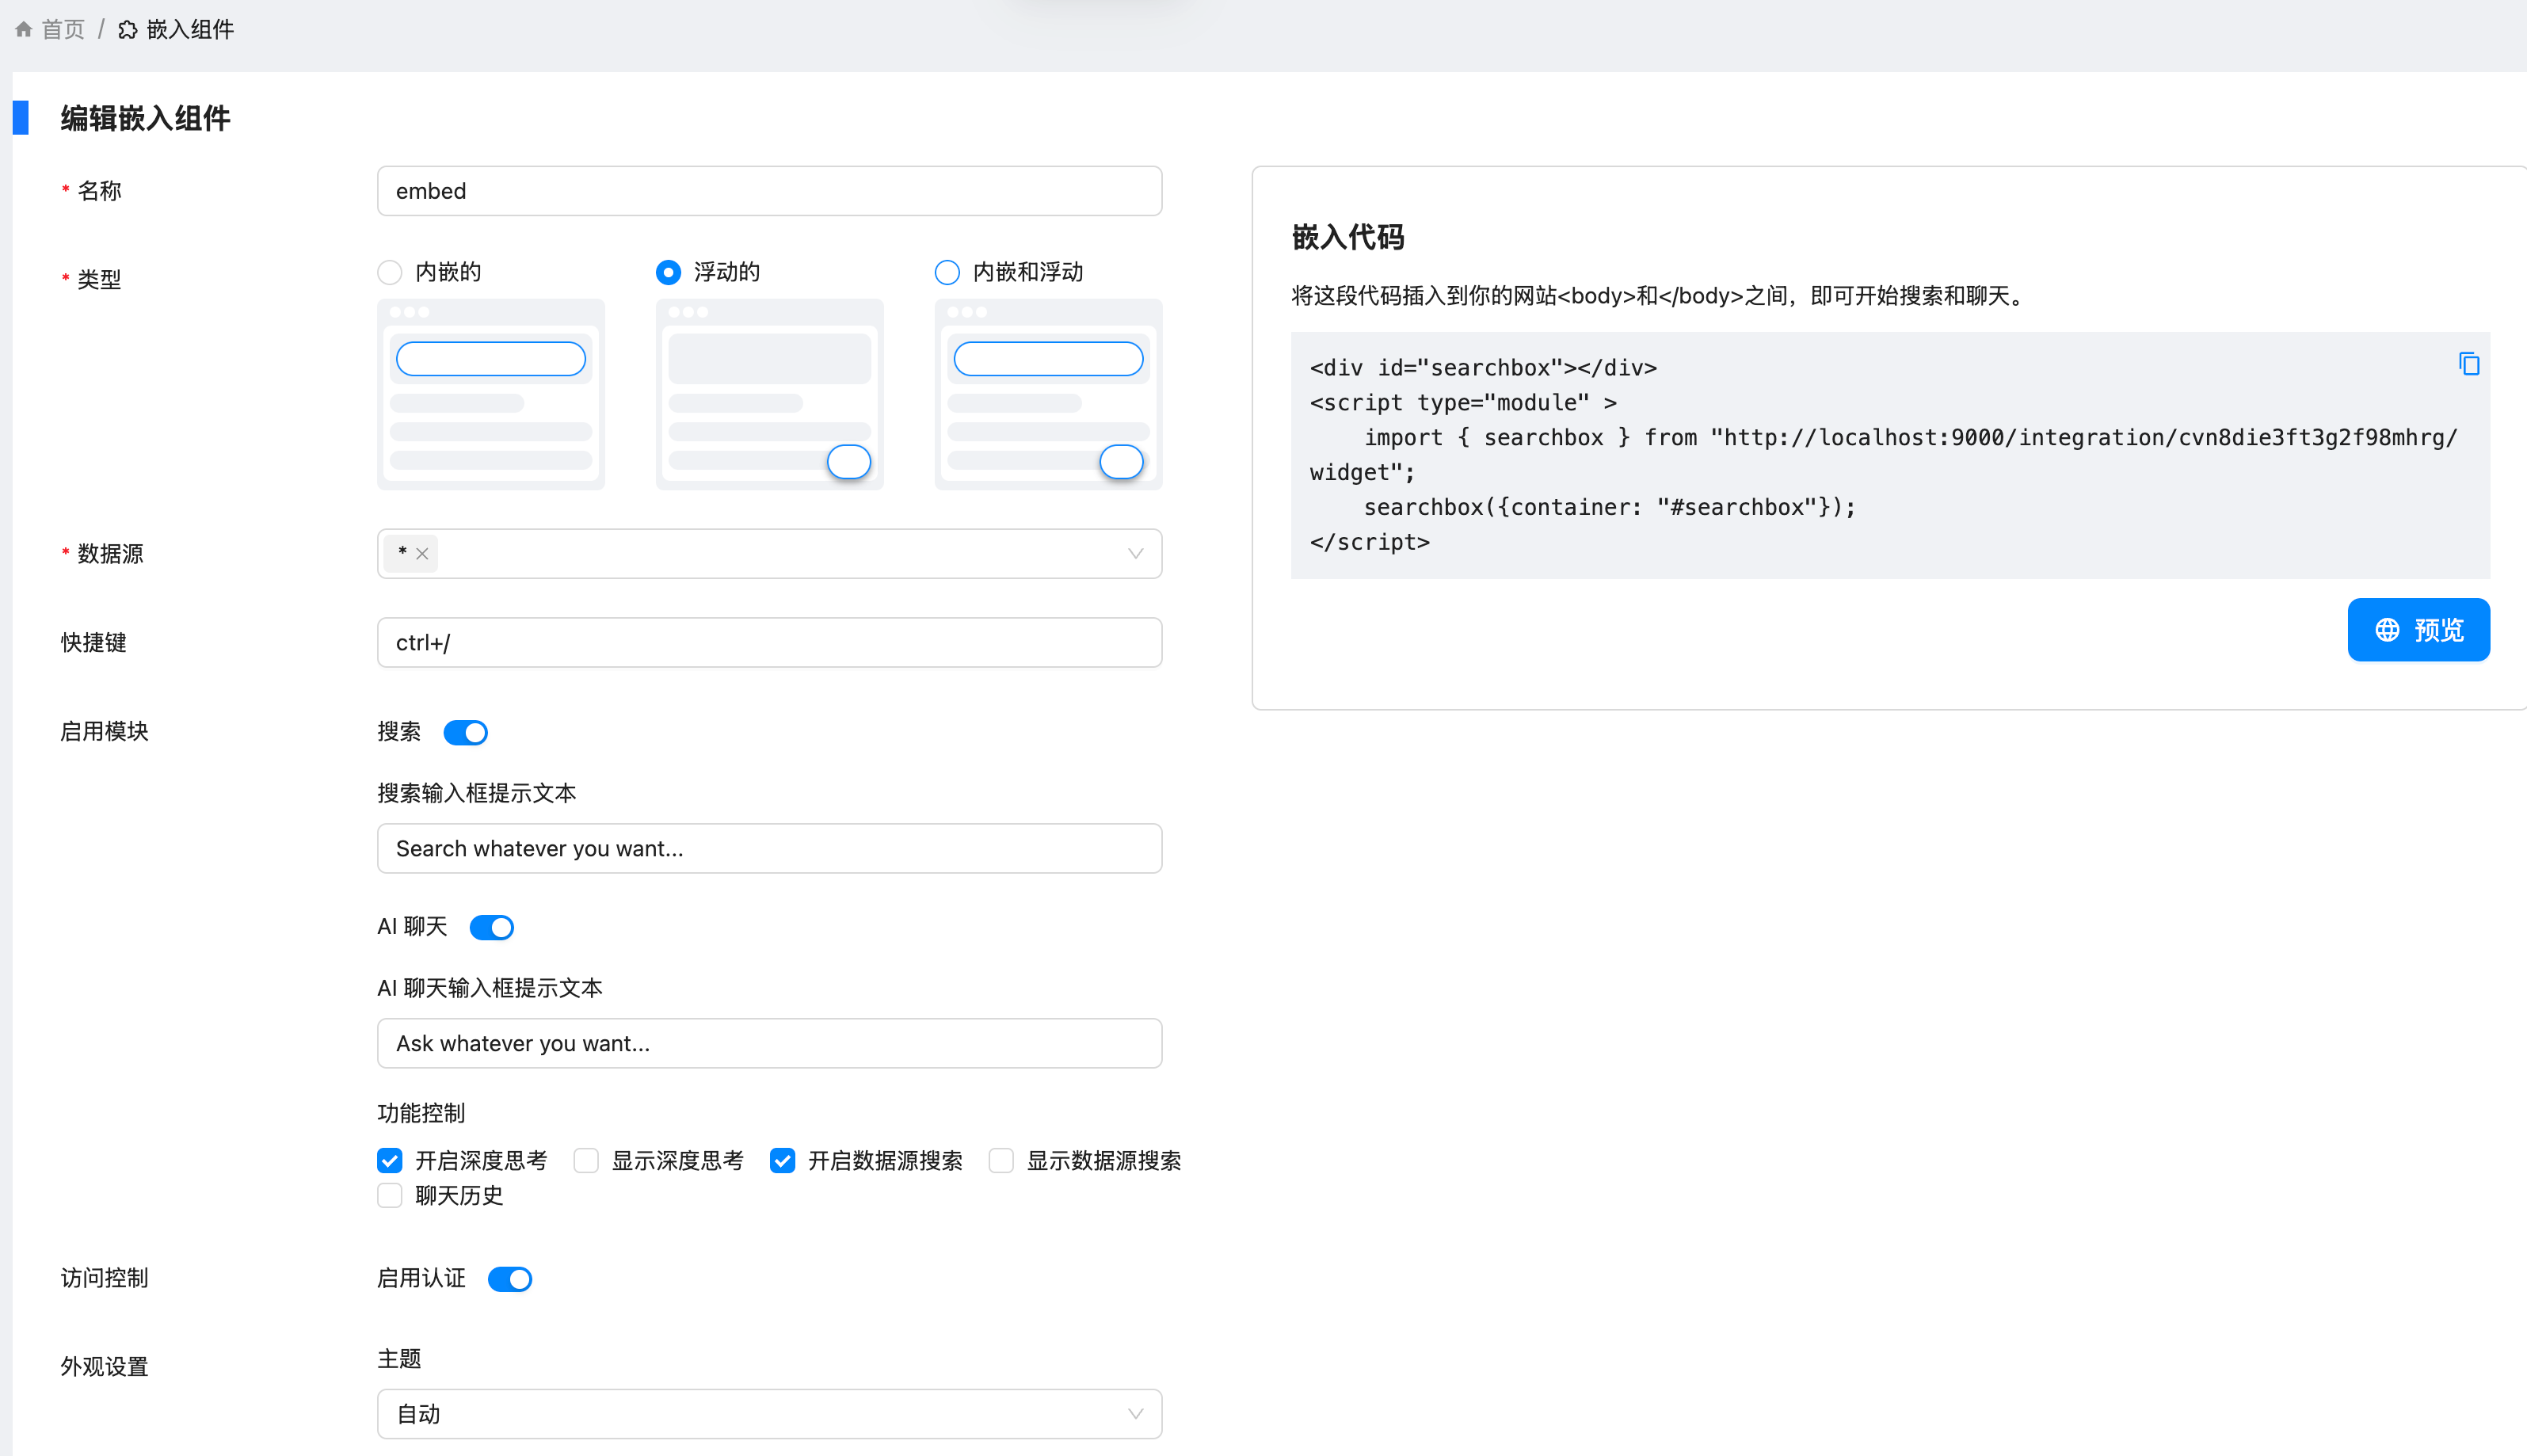
Task: Select the 内嵌的 layout thumbnail
Action: coord(490,394)
